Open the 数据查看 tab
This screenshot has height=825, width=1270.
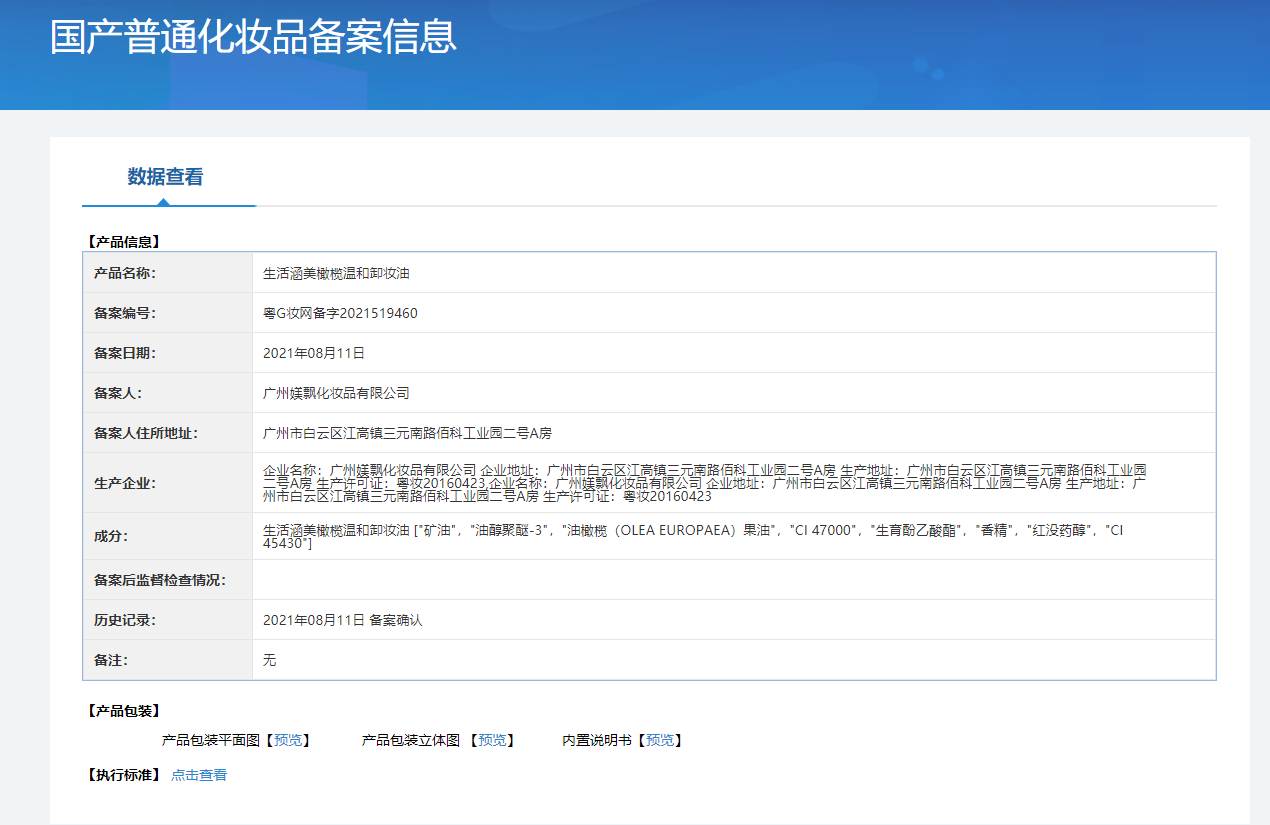166,177
